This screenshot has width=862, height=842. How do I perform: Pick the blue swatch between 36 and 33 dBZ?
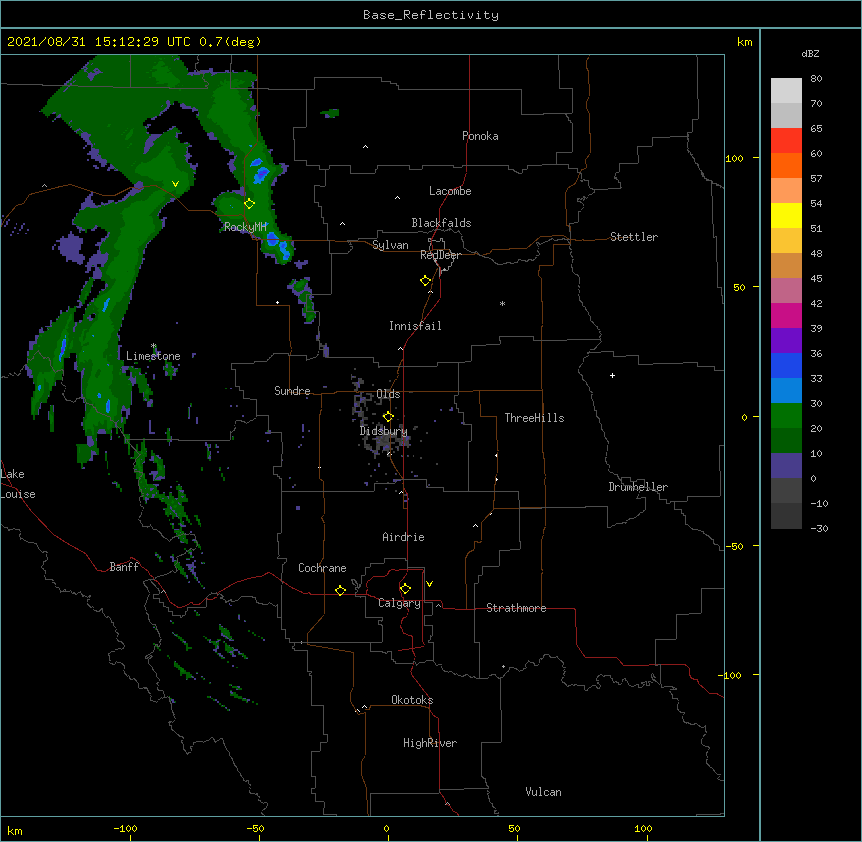click(786, 366)
